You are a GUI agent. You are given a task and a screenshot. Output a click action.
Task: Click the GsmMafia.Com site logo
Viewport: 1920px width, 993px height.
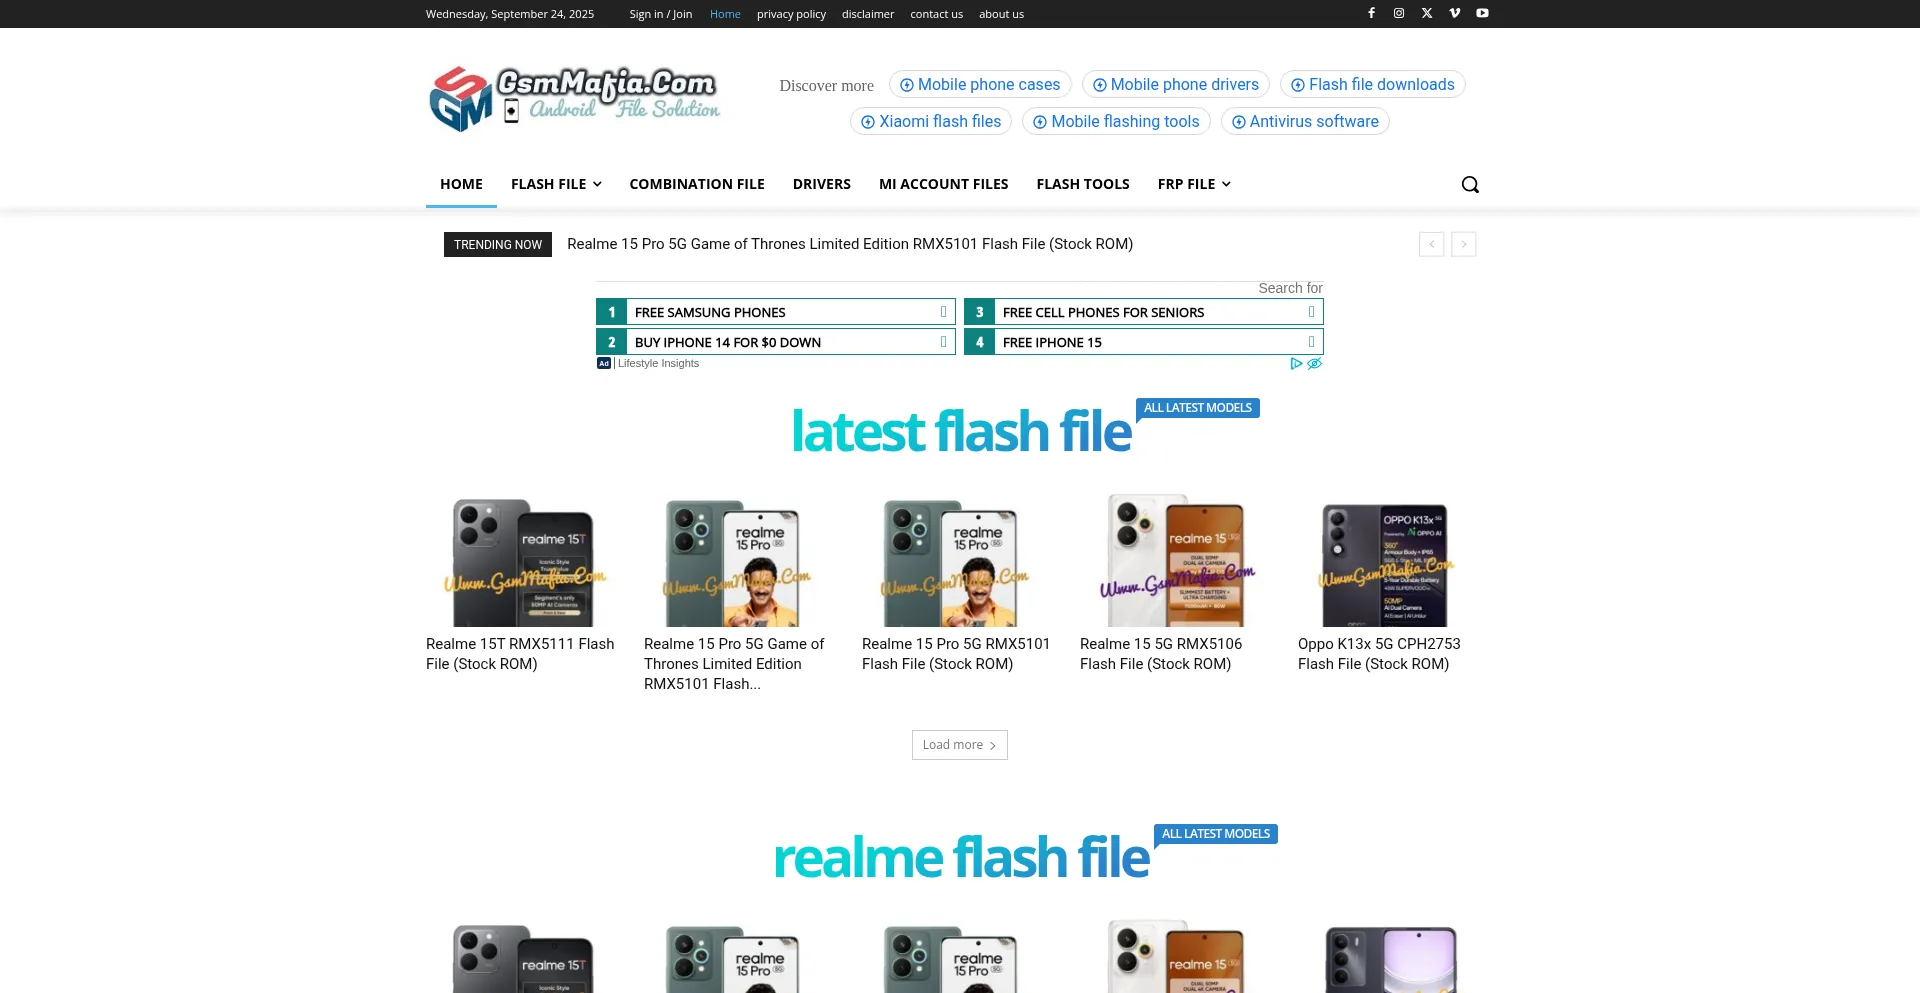pos(575,99)
